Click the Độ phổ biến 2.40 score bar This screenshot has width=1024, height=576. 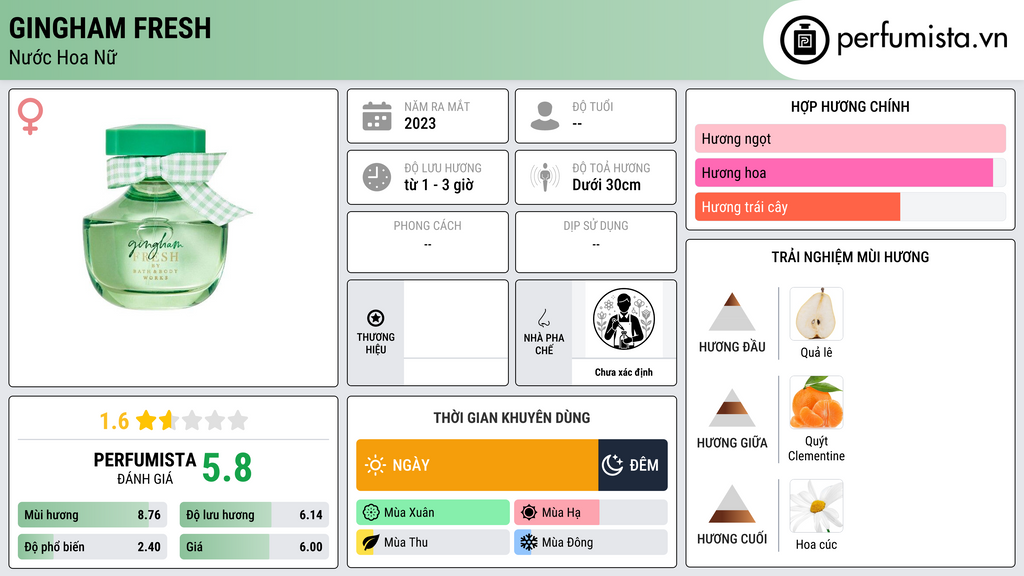(x=92, y=547)
